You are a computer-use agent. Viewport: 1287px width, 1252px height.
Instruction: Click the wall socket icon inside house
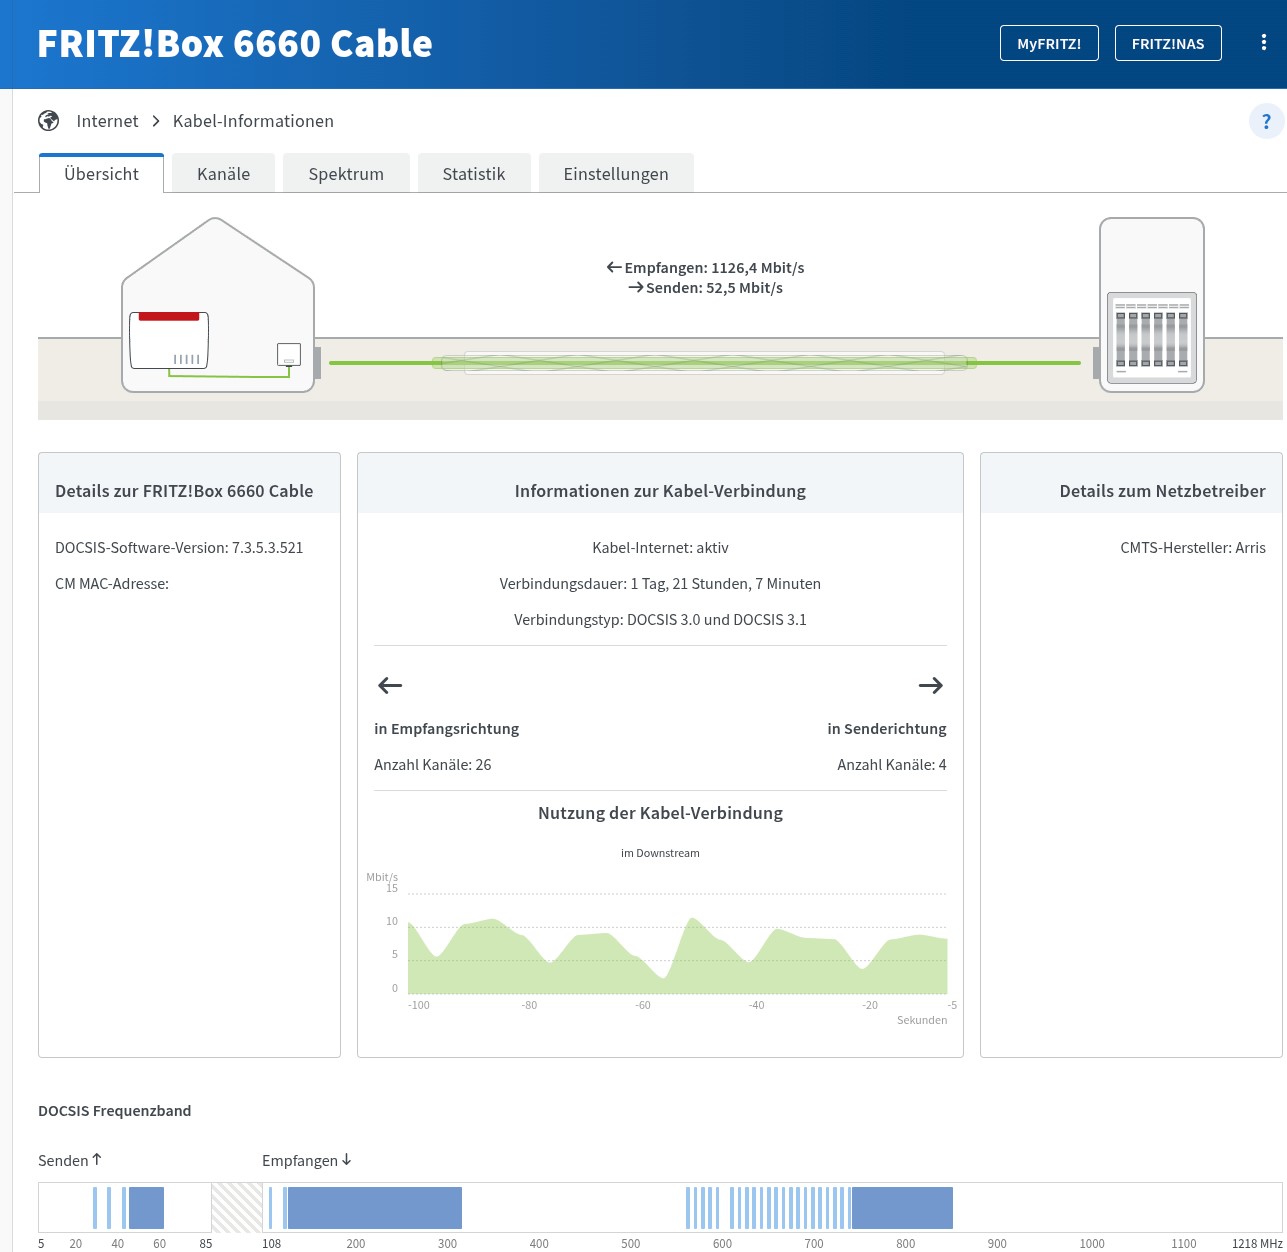(x=288, y=355)
